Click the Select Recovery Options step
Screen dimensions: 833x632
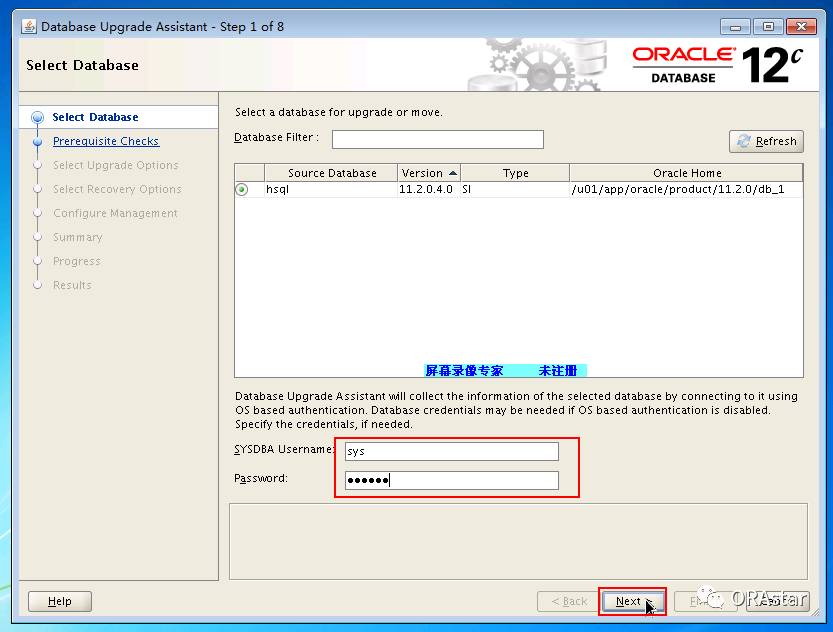[117, 189]
